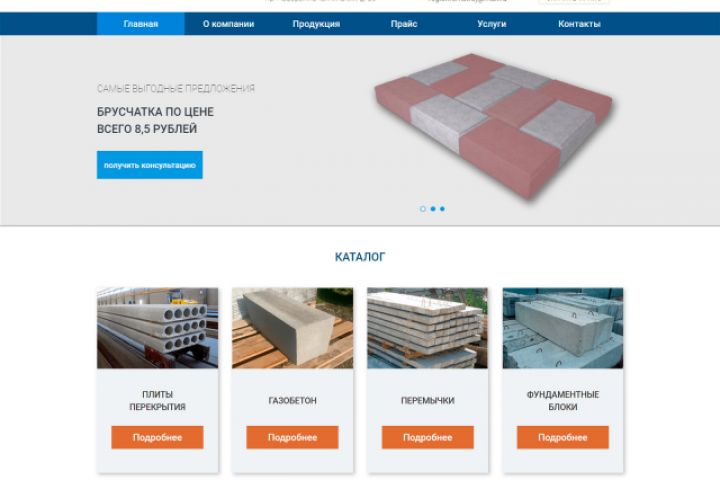The height and width of the screenshot is (480, 720).
Task: Click Подробнее under Плиты перекрытия
Action: coord(158,437)
